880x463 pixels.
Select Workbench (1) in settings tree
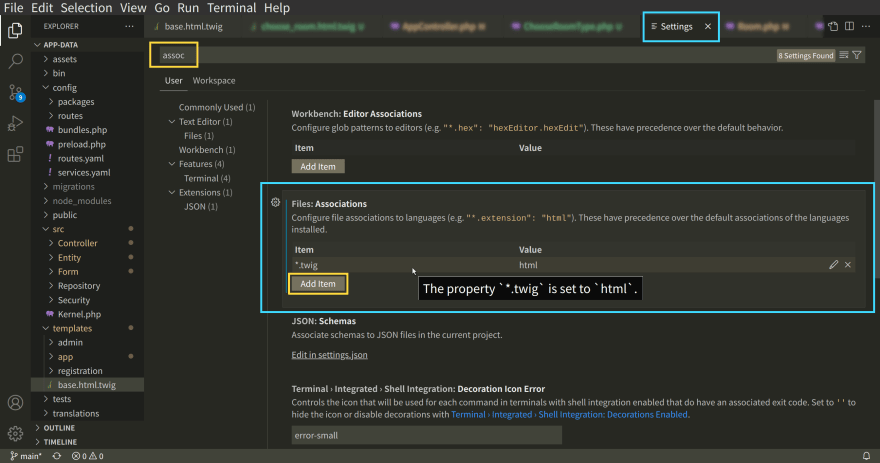pyautogui.click(x=207, y=150)
